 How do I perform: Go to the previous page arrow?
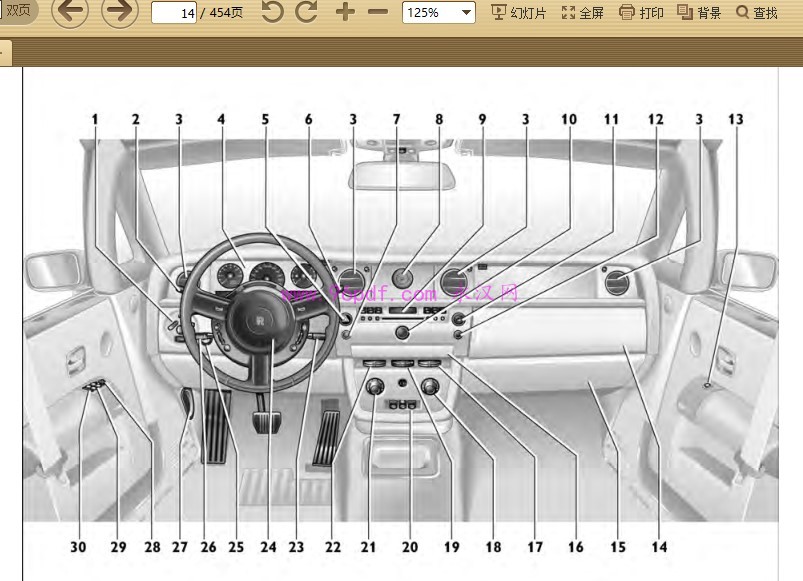(70, 10)
